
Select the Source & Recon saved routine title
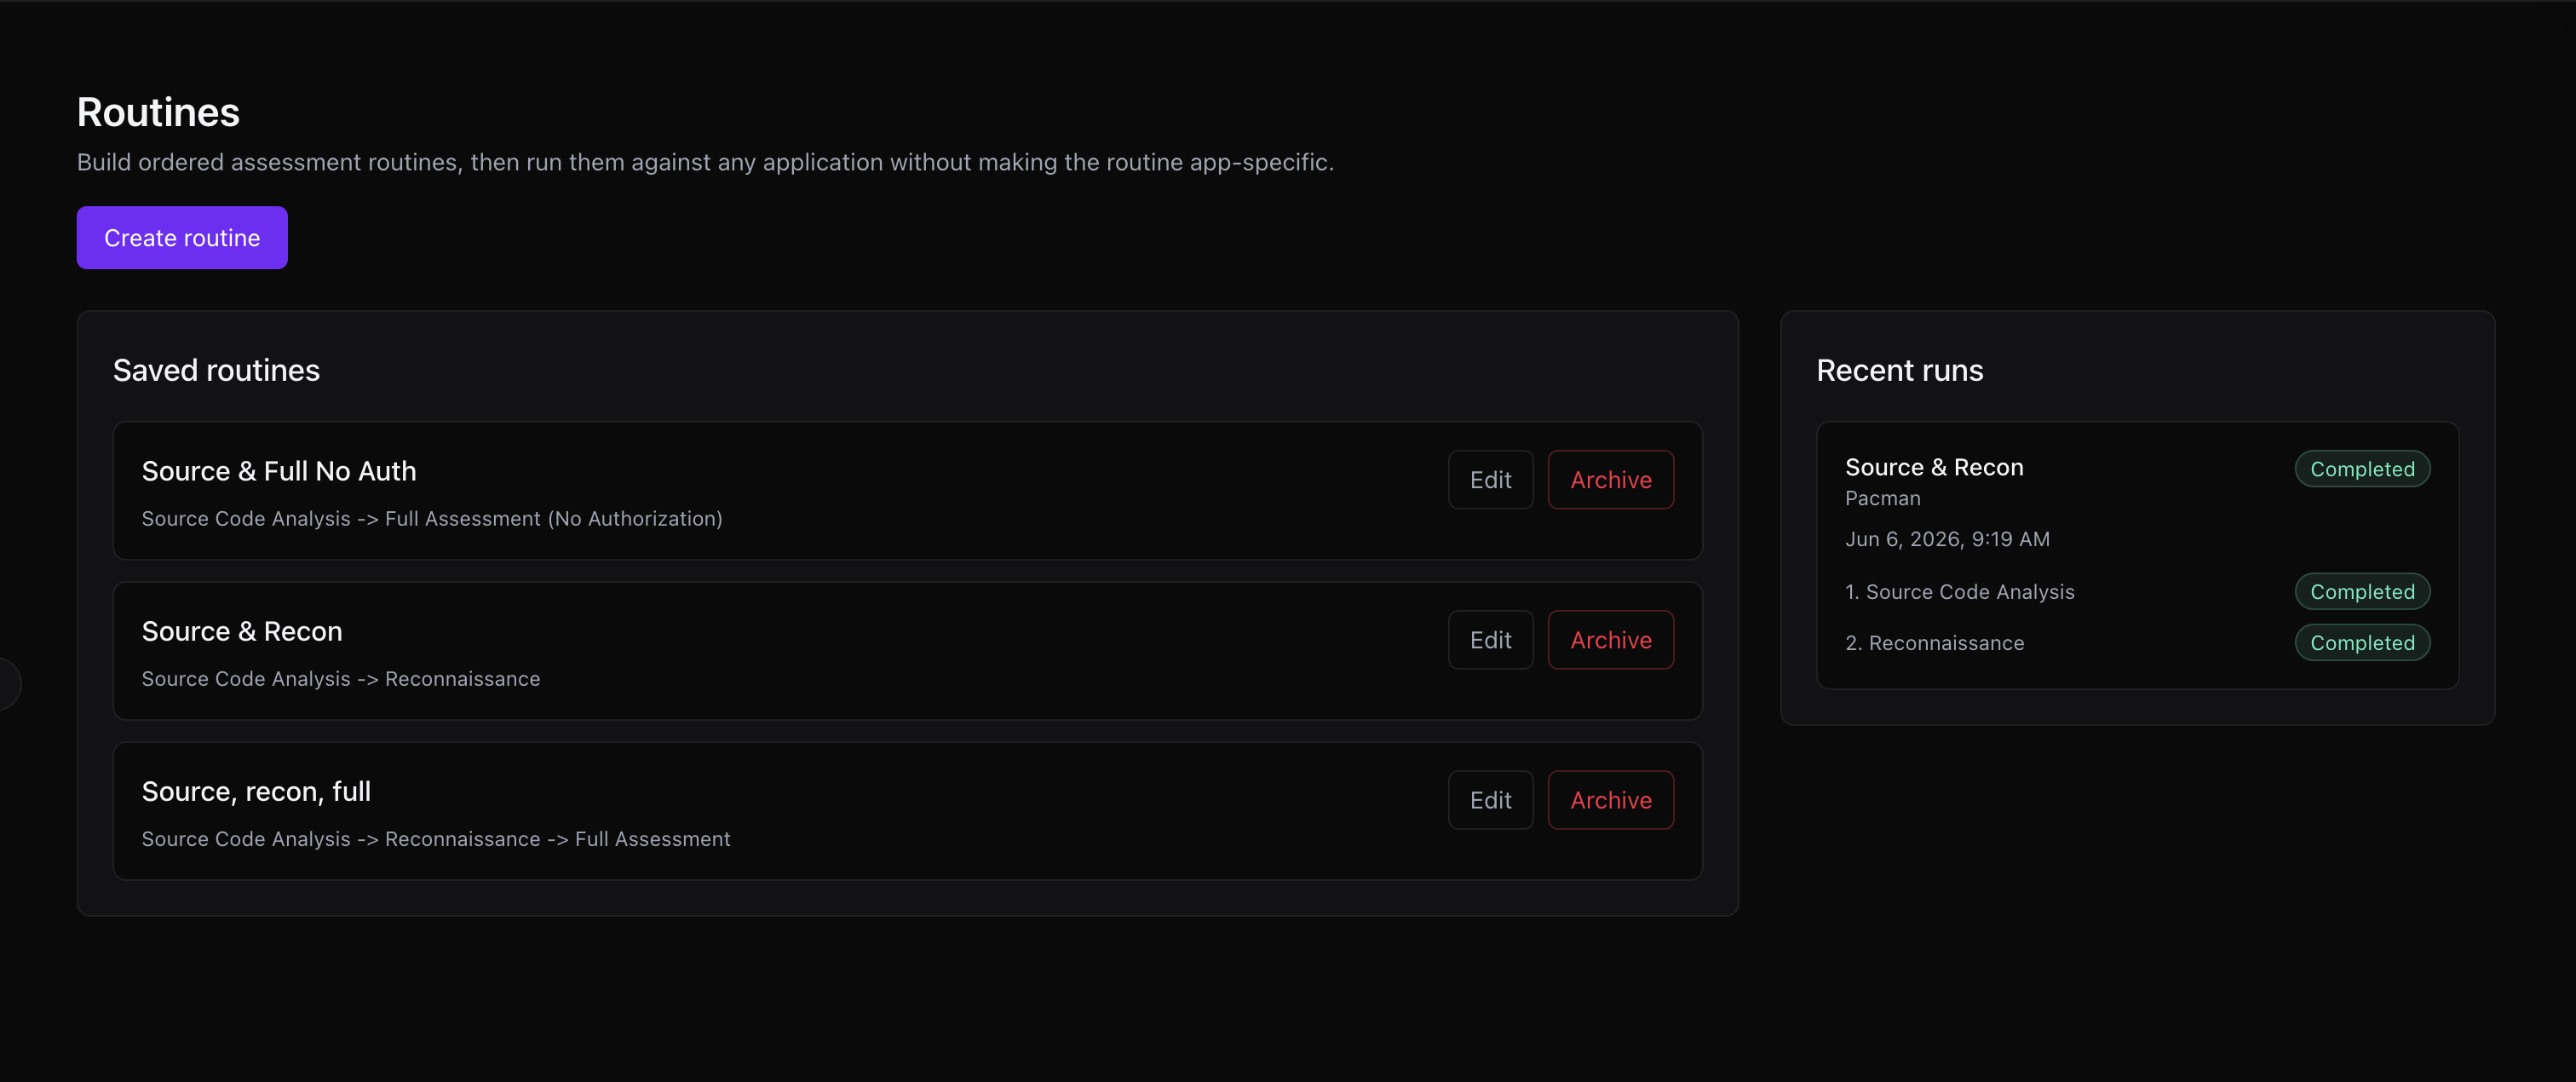[242, 631]
